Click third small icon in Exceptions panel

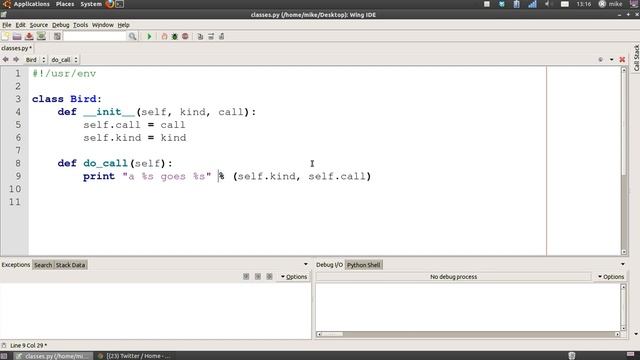point(269,276)
